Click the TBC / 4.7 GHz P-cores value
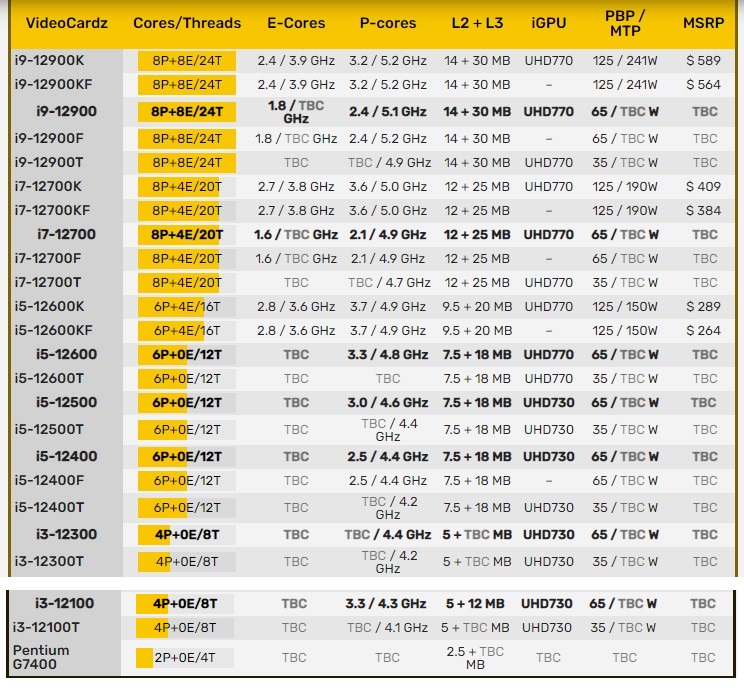The height and width of the screenshot is (690, 744). pos(389,282)
